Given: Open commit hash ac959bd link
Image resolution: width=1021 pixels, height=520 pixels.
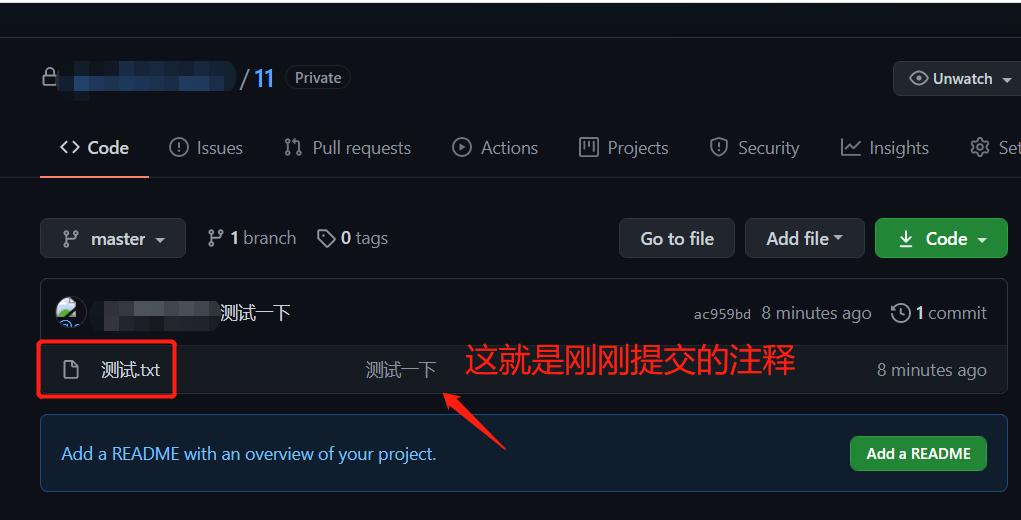Looking at the screenshot, I should click(722, 314).
